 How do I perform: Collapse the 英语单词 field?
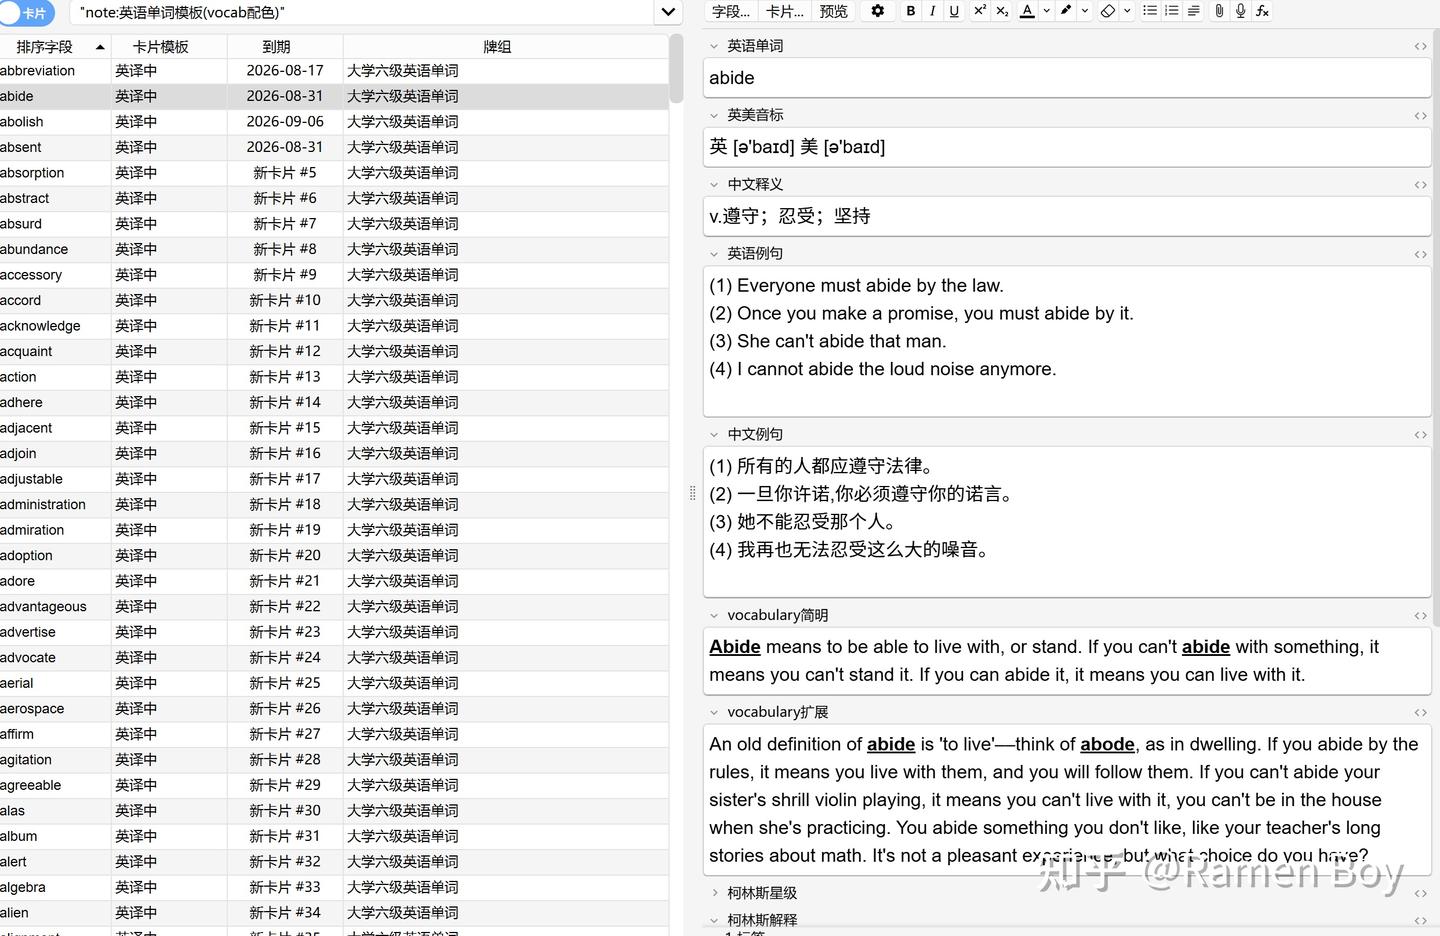pos(714,46)
